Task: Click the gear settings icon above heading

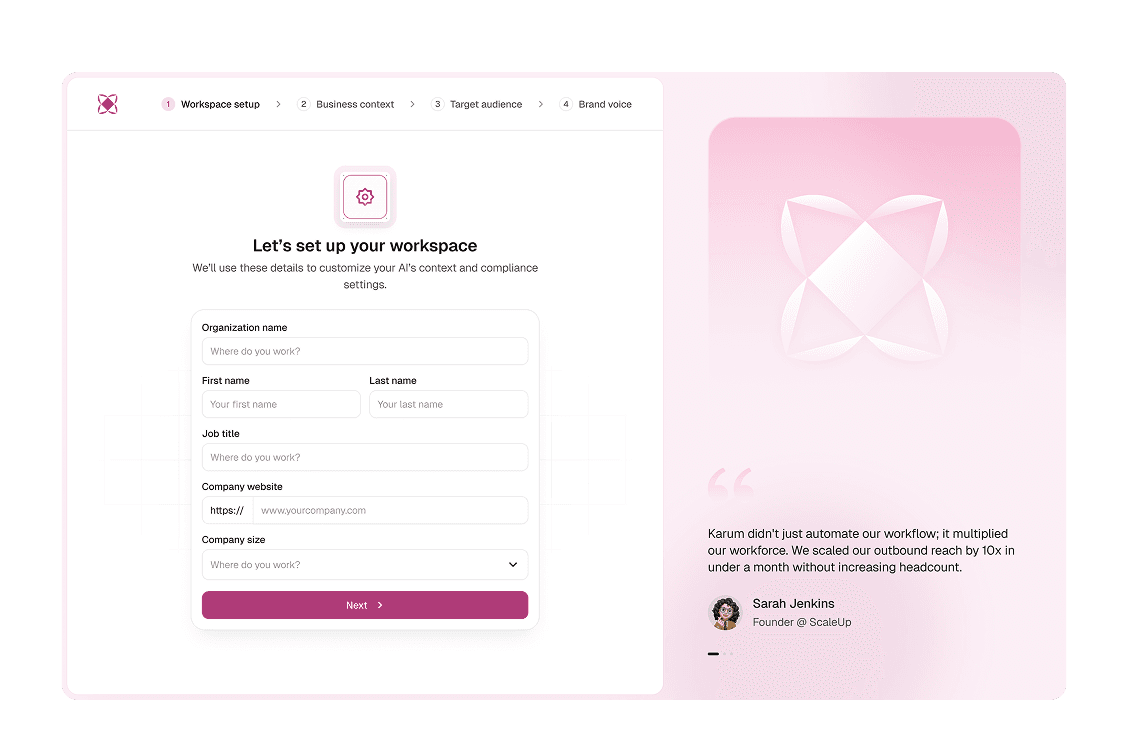Action: [365, 196]
